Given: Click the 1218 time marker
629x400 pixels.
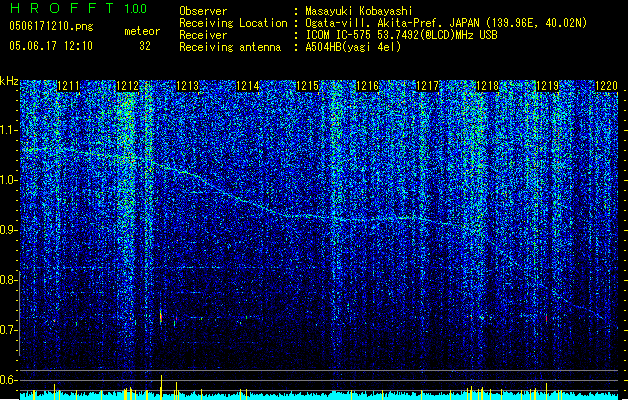Looking at the screenshot, I should pos(487,86).
